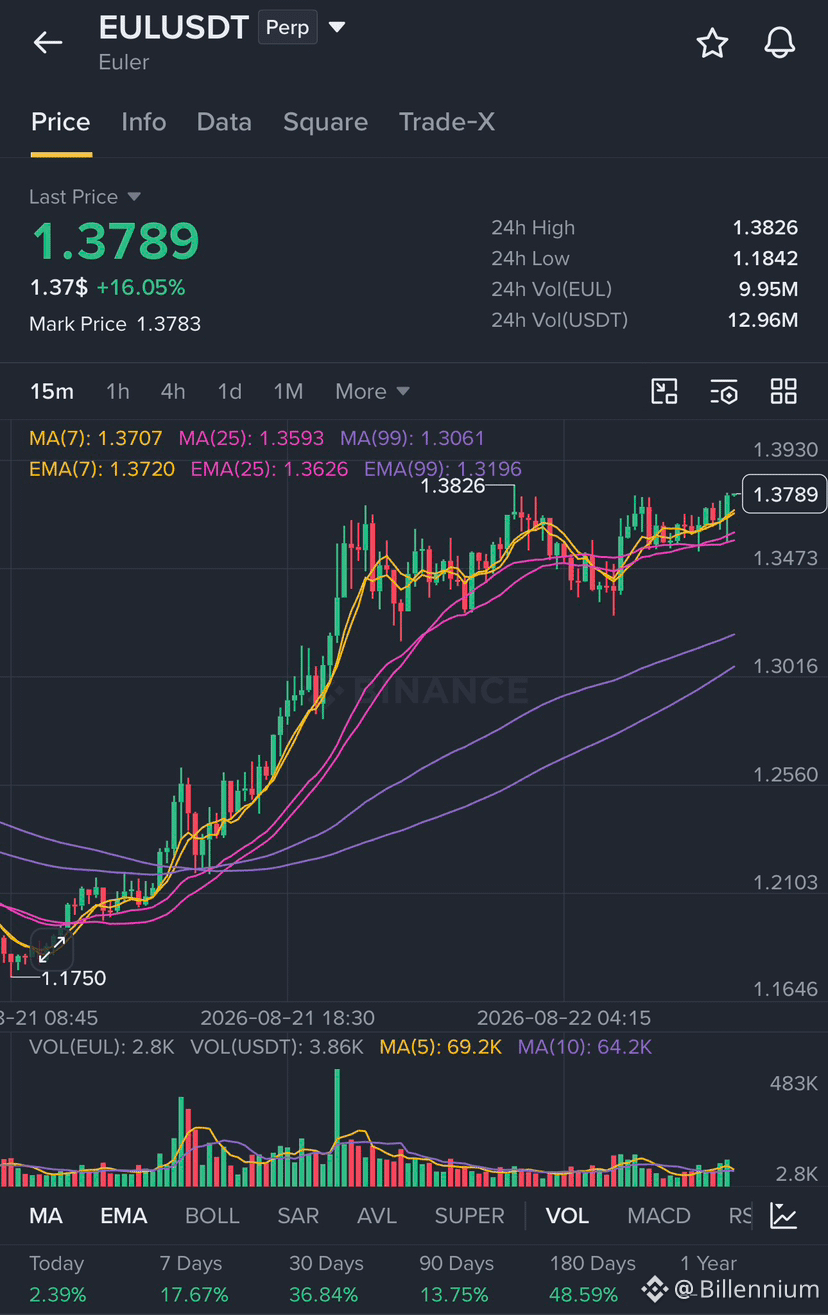Screen dimensions: 828x1315
Task: Select the 1d timeframe
Action: pyautogui.click(x=230, y=391)
